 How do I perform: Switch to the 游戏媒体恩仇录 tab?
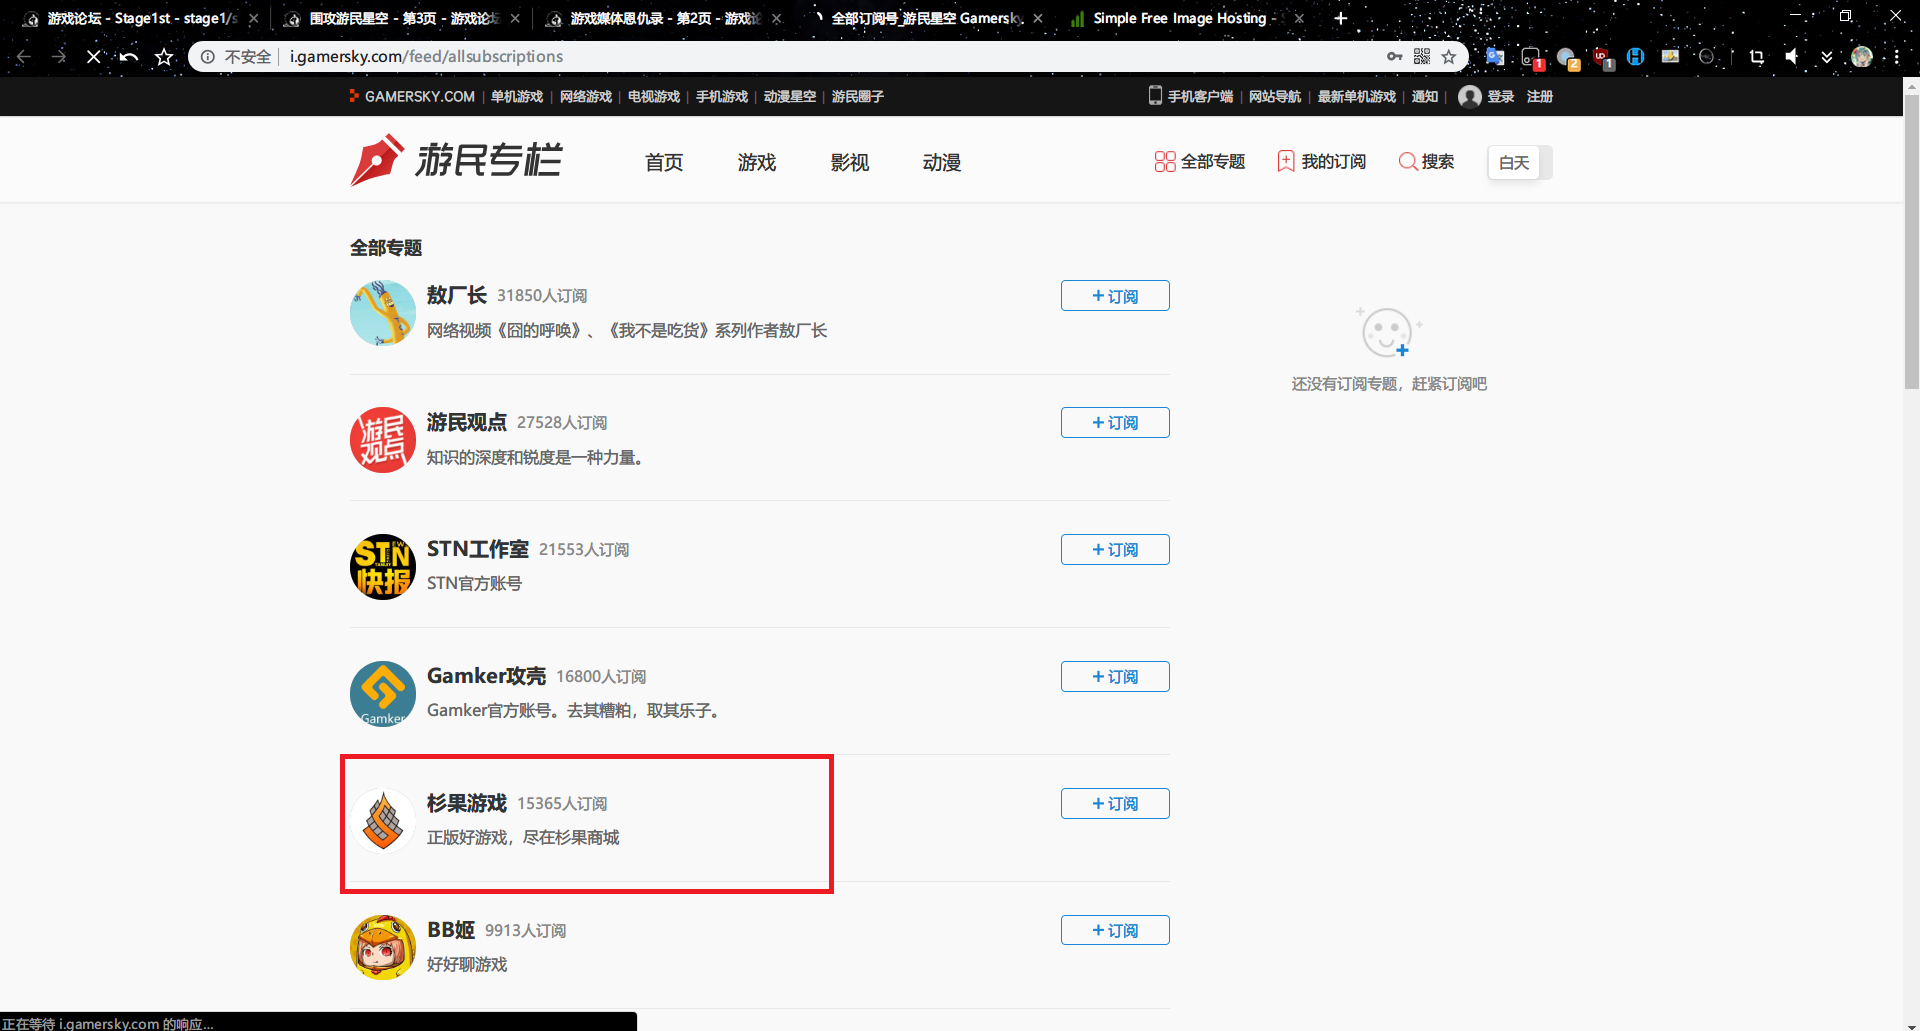click(664, 18)
